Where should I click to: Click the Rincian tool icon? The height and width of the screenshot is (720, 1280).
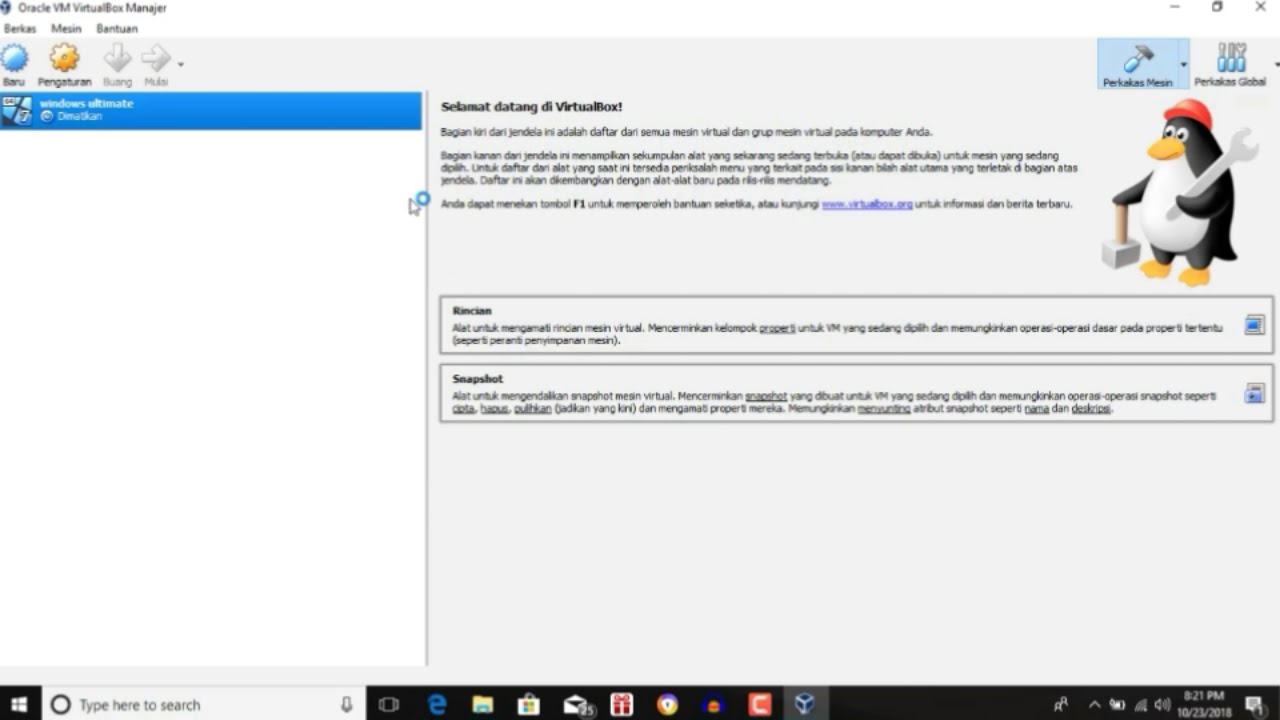1254,324
